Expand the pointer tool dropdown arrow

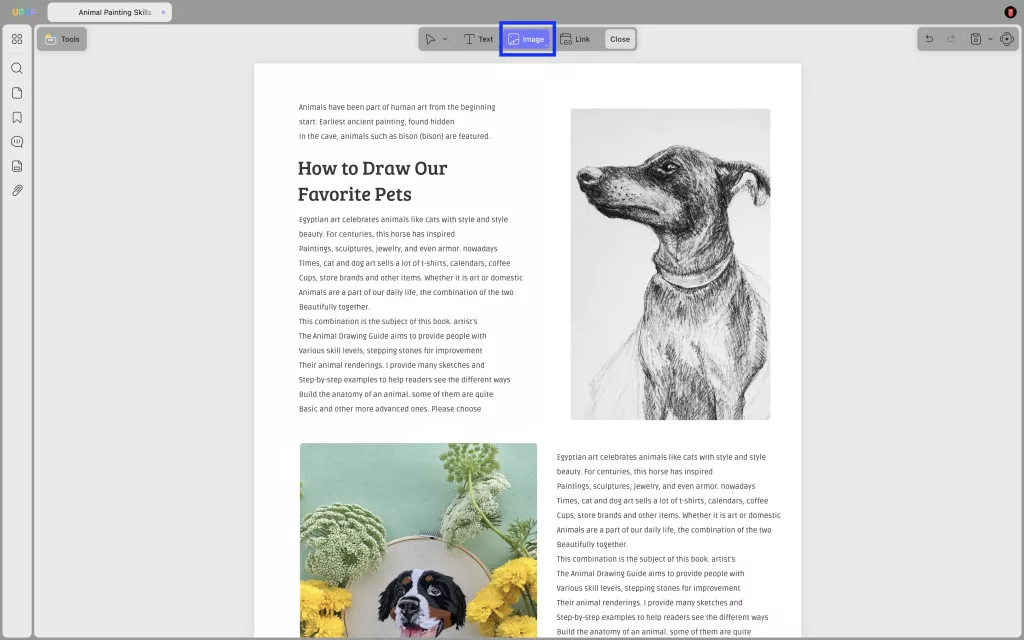coord(445,39)
